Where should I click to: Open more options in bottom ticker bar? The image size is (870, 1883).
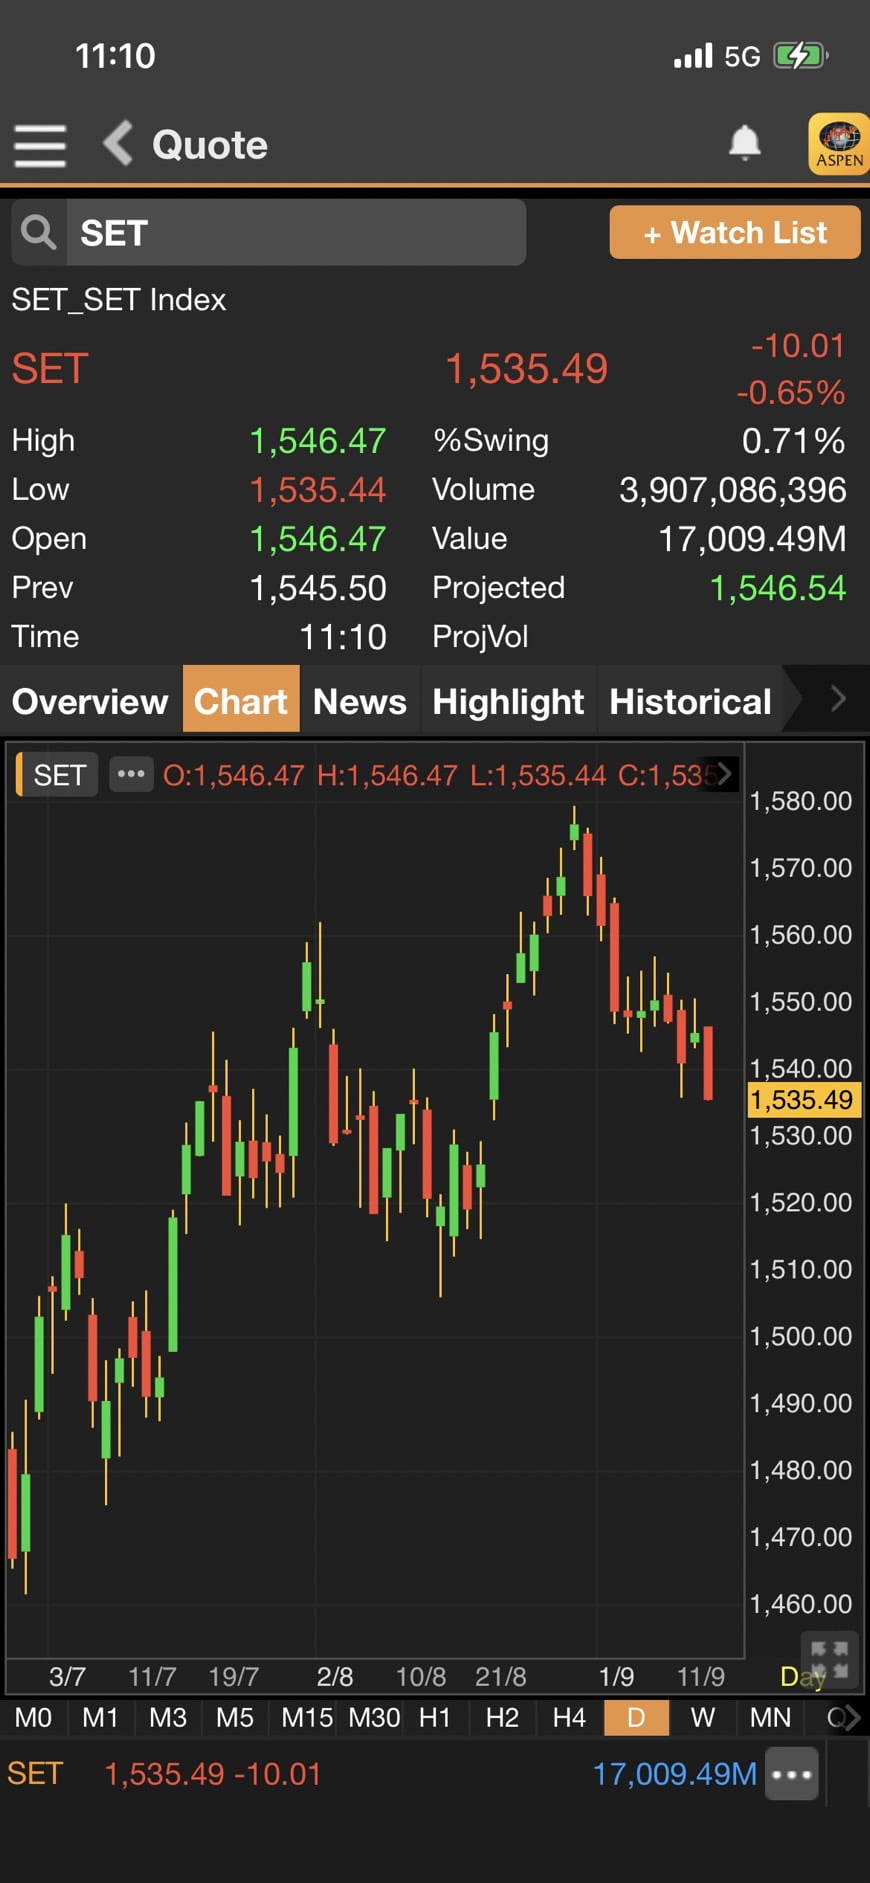point(792,1774)
